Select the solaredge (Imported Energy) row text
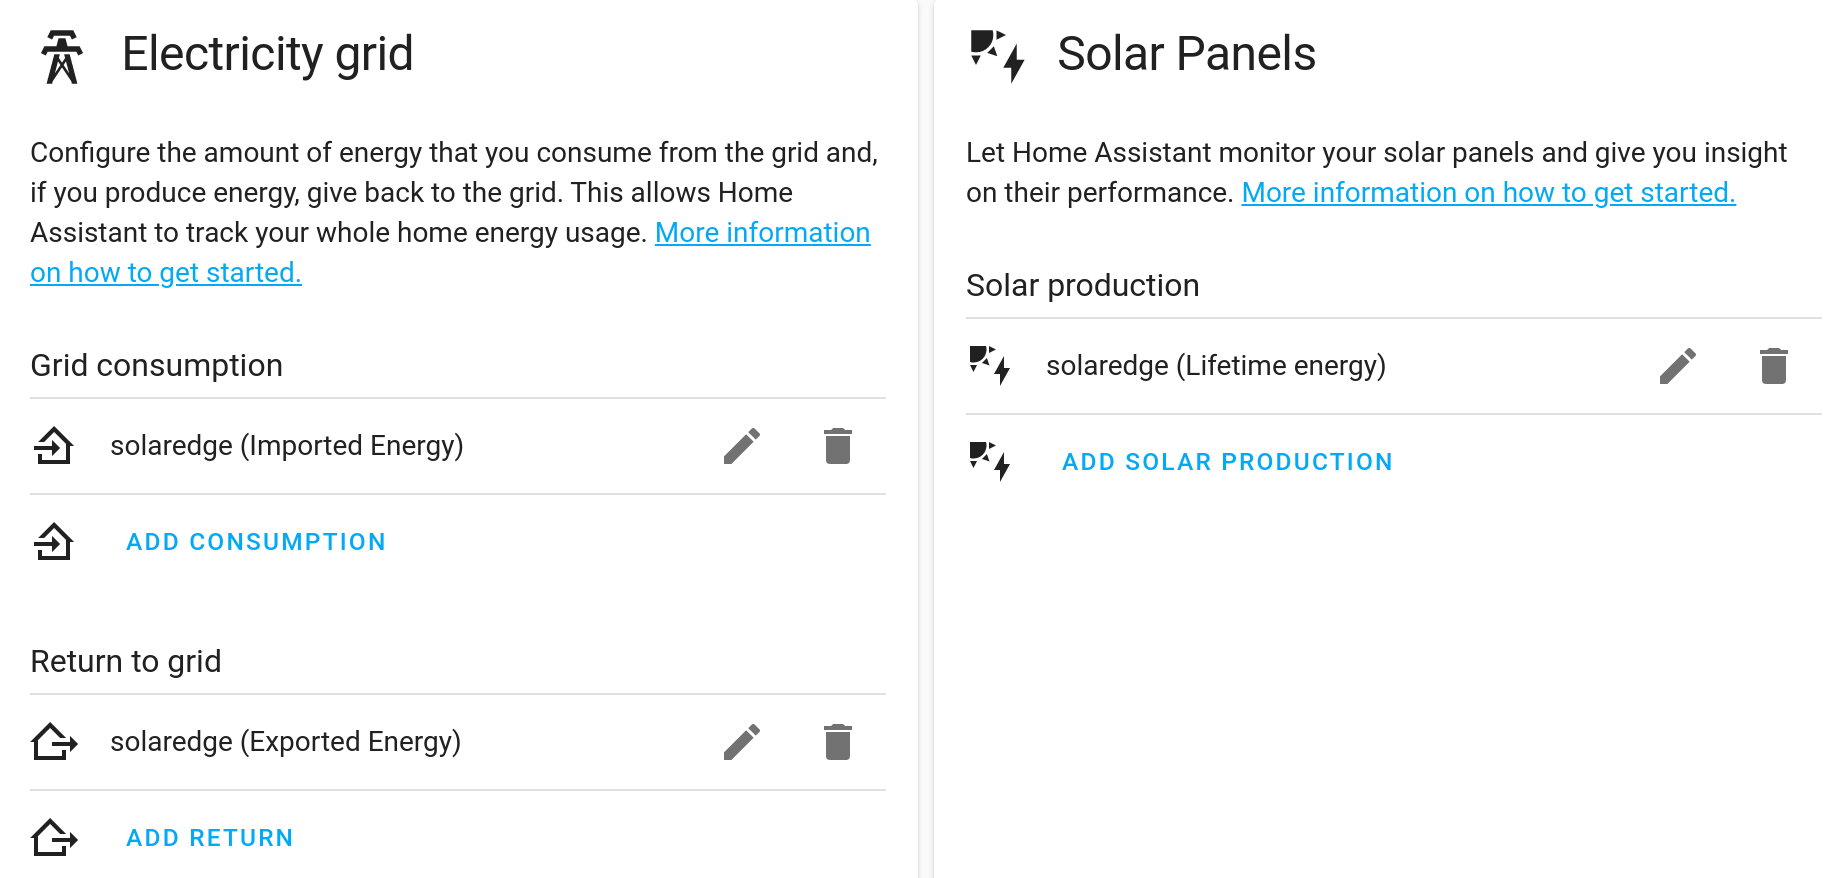Screen dimensions: 1838x878 287,446
